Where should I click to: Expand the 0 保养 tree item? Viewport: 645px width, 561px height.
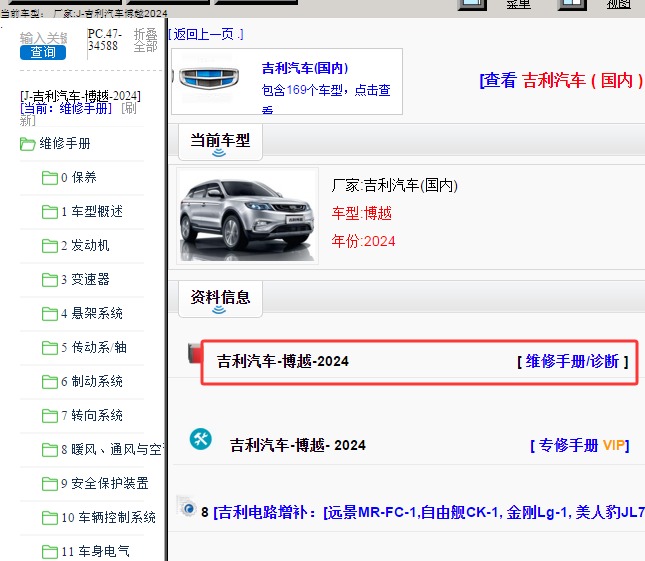79,178
